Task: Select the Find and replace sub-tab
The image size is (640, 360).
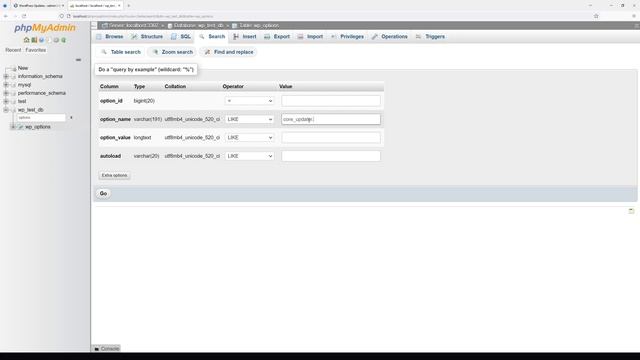Action: (x=229, y=52)
